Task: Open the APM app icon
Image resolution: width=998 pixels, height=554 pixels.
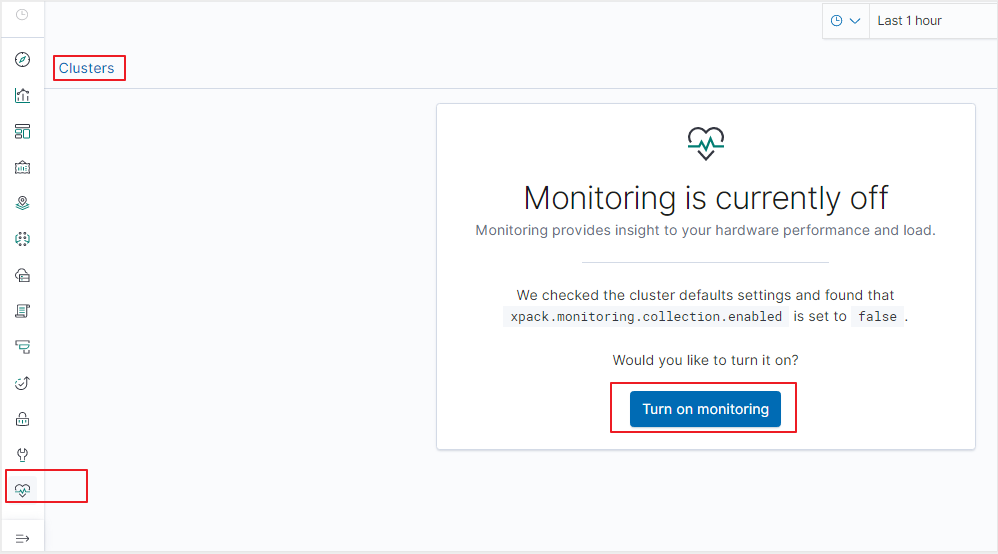Action: (x=22, y=347)
